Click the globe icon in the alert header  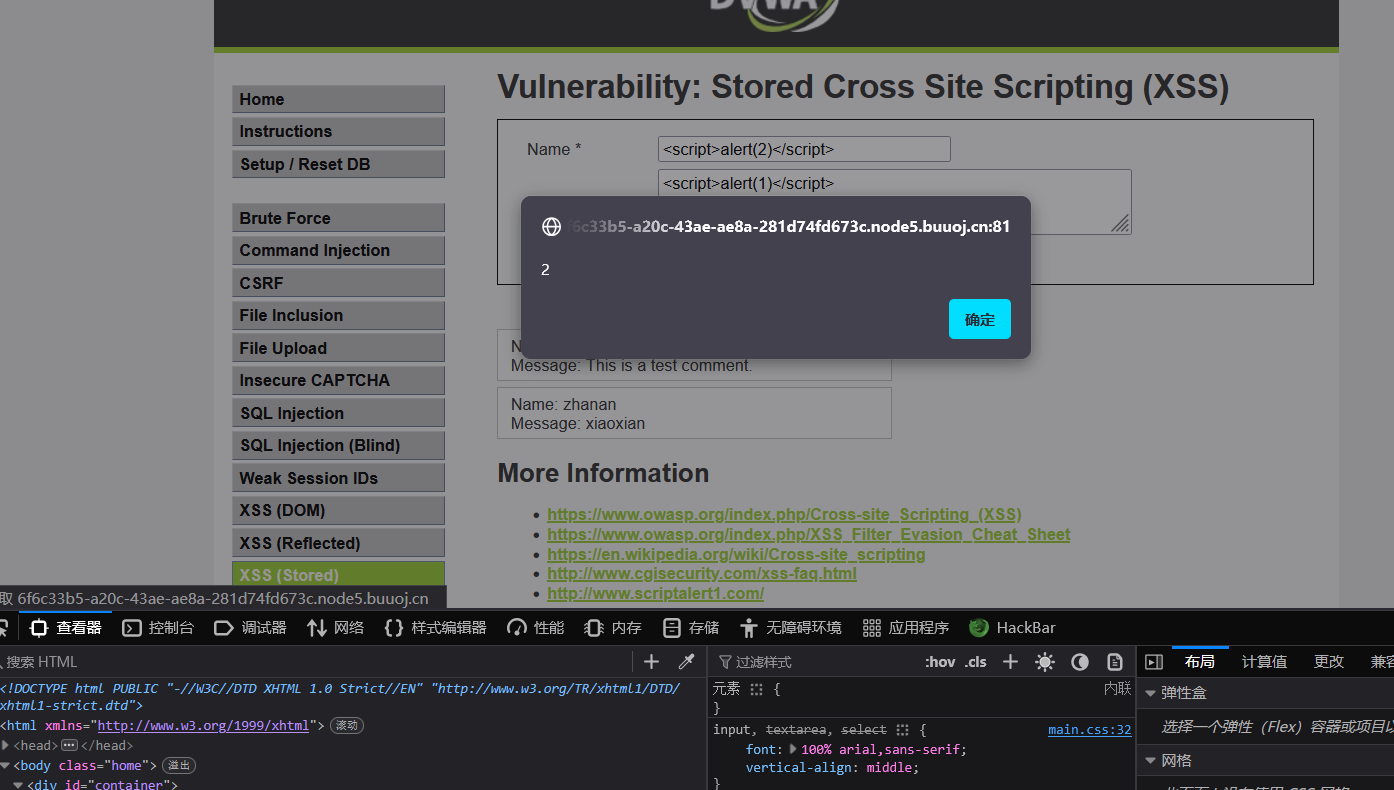[x=551, y=227]
